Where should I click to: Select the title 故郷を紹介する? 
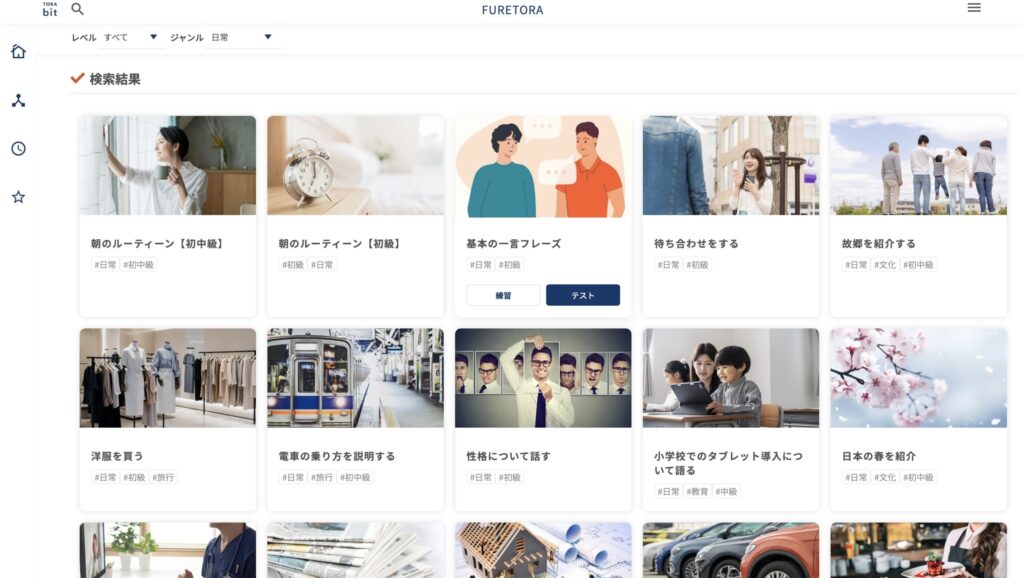coord(878,244)
